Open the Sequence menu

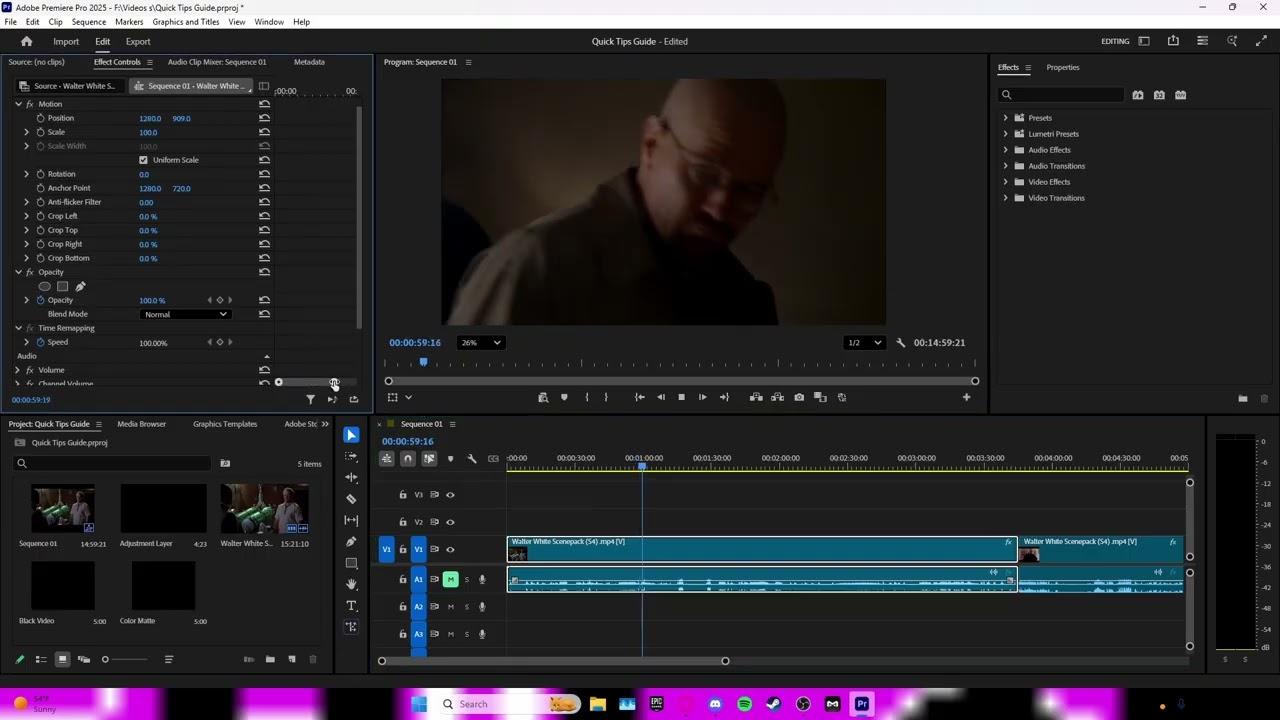[x=88, y=22]
